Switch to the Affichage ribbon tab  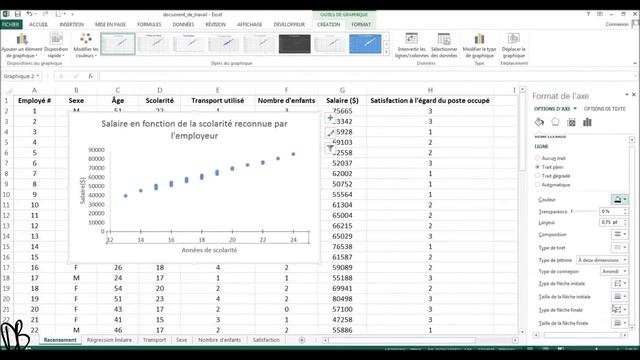249,24
